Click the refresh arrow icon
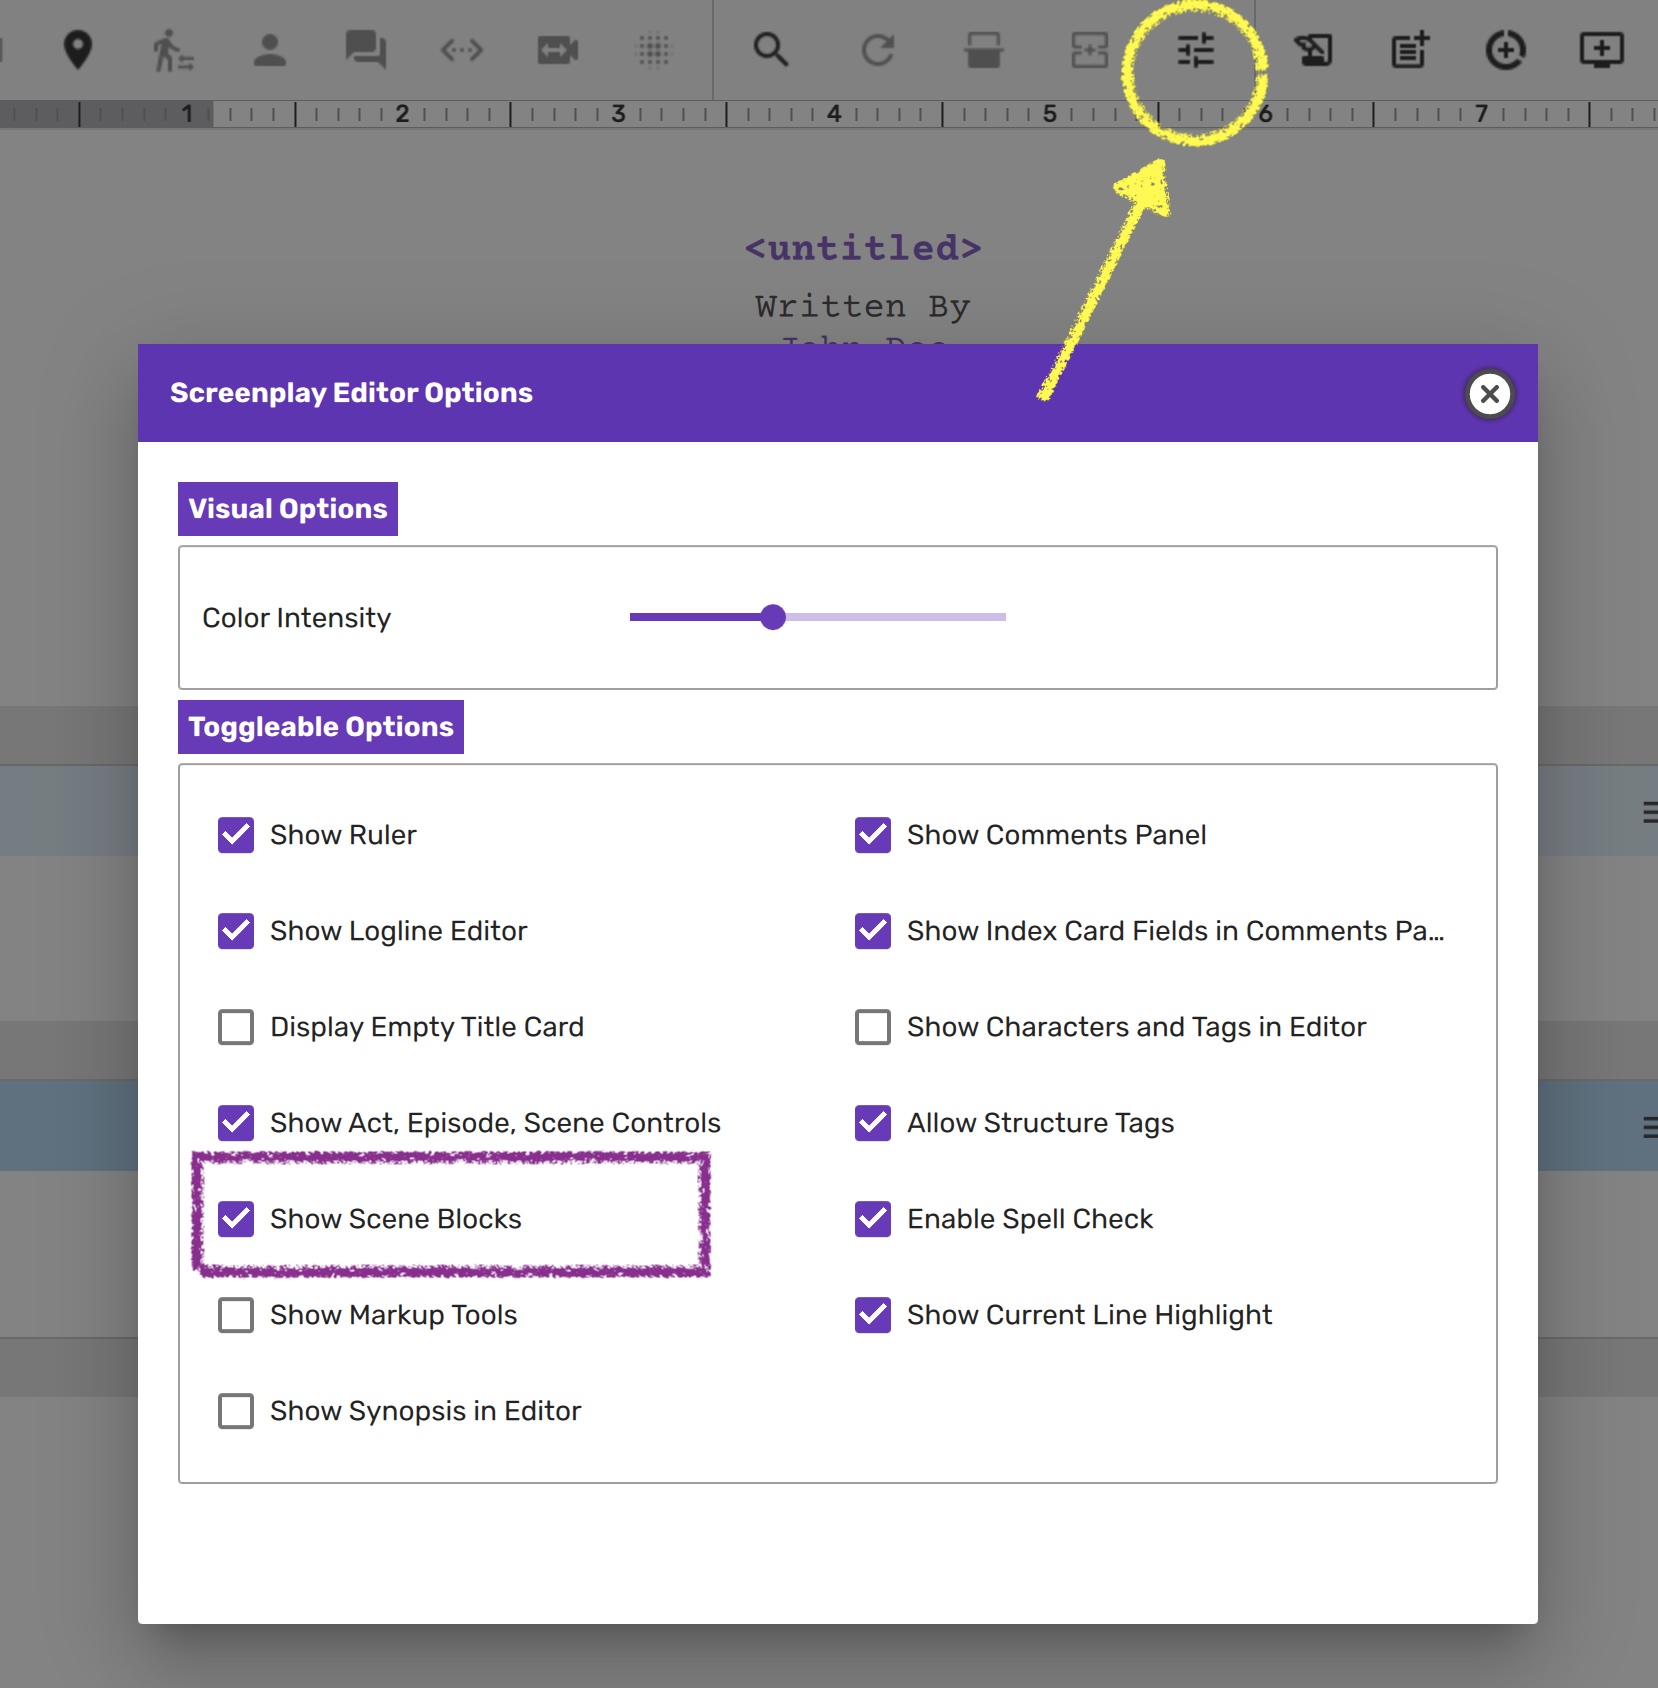 point(877,49)
